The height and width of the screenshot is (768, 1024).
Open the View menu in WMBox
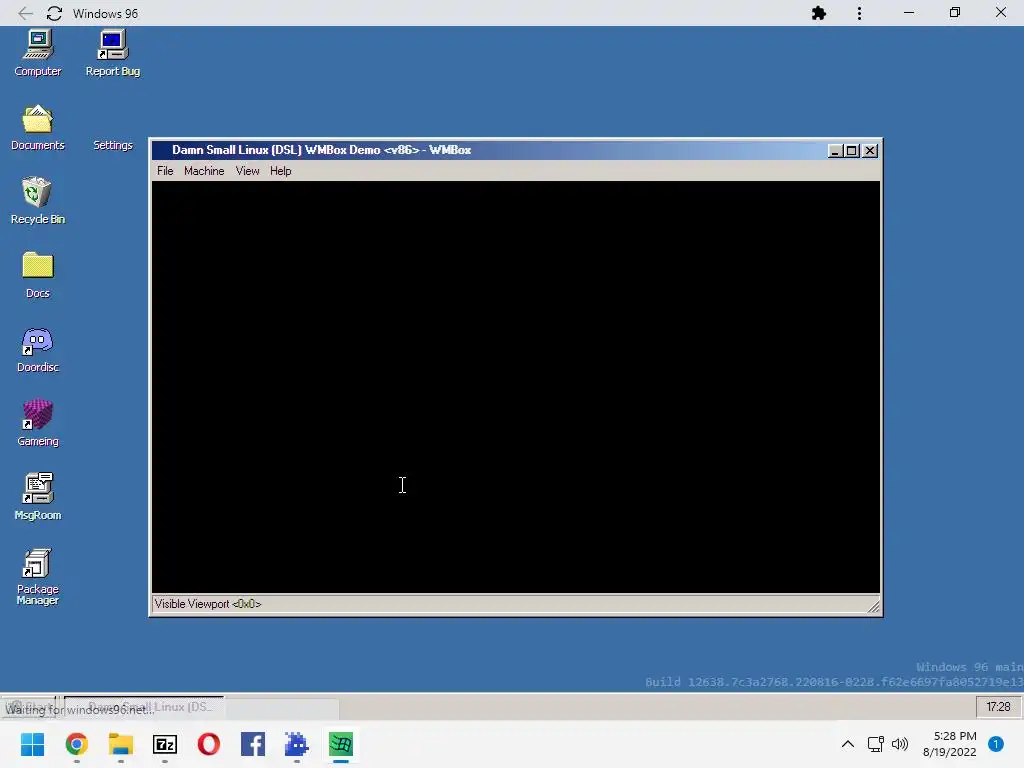[x=248, y=171]
